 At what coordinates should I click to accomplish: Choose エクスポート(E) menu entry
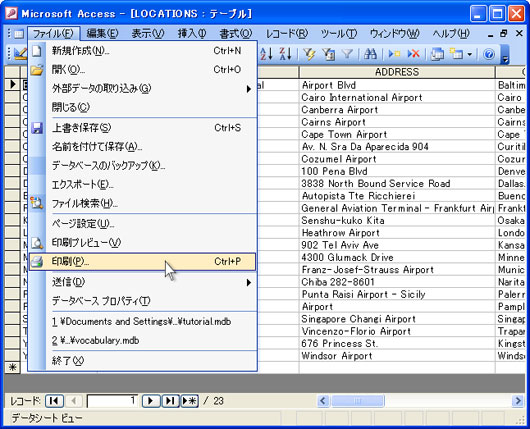tap(142, 185)
